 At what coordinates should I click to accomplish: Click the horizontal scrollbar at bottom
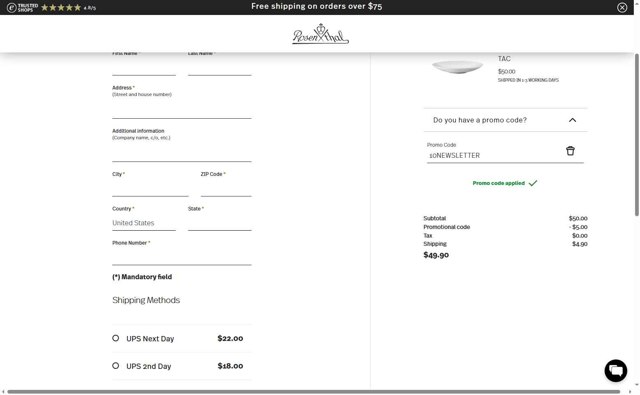pos(313,392)
